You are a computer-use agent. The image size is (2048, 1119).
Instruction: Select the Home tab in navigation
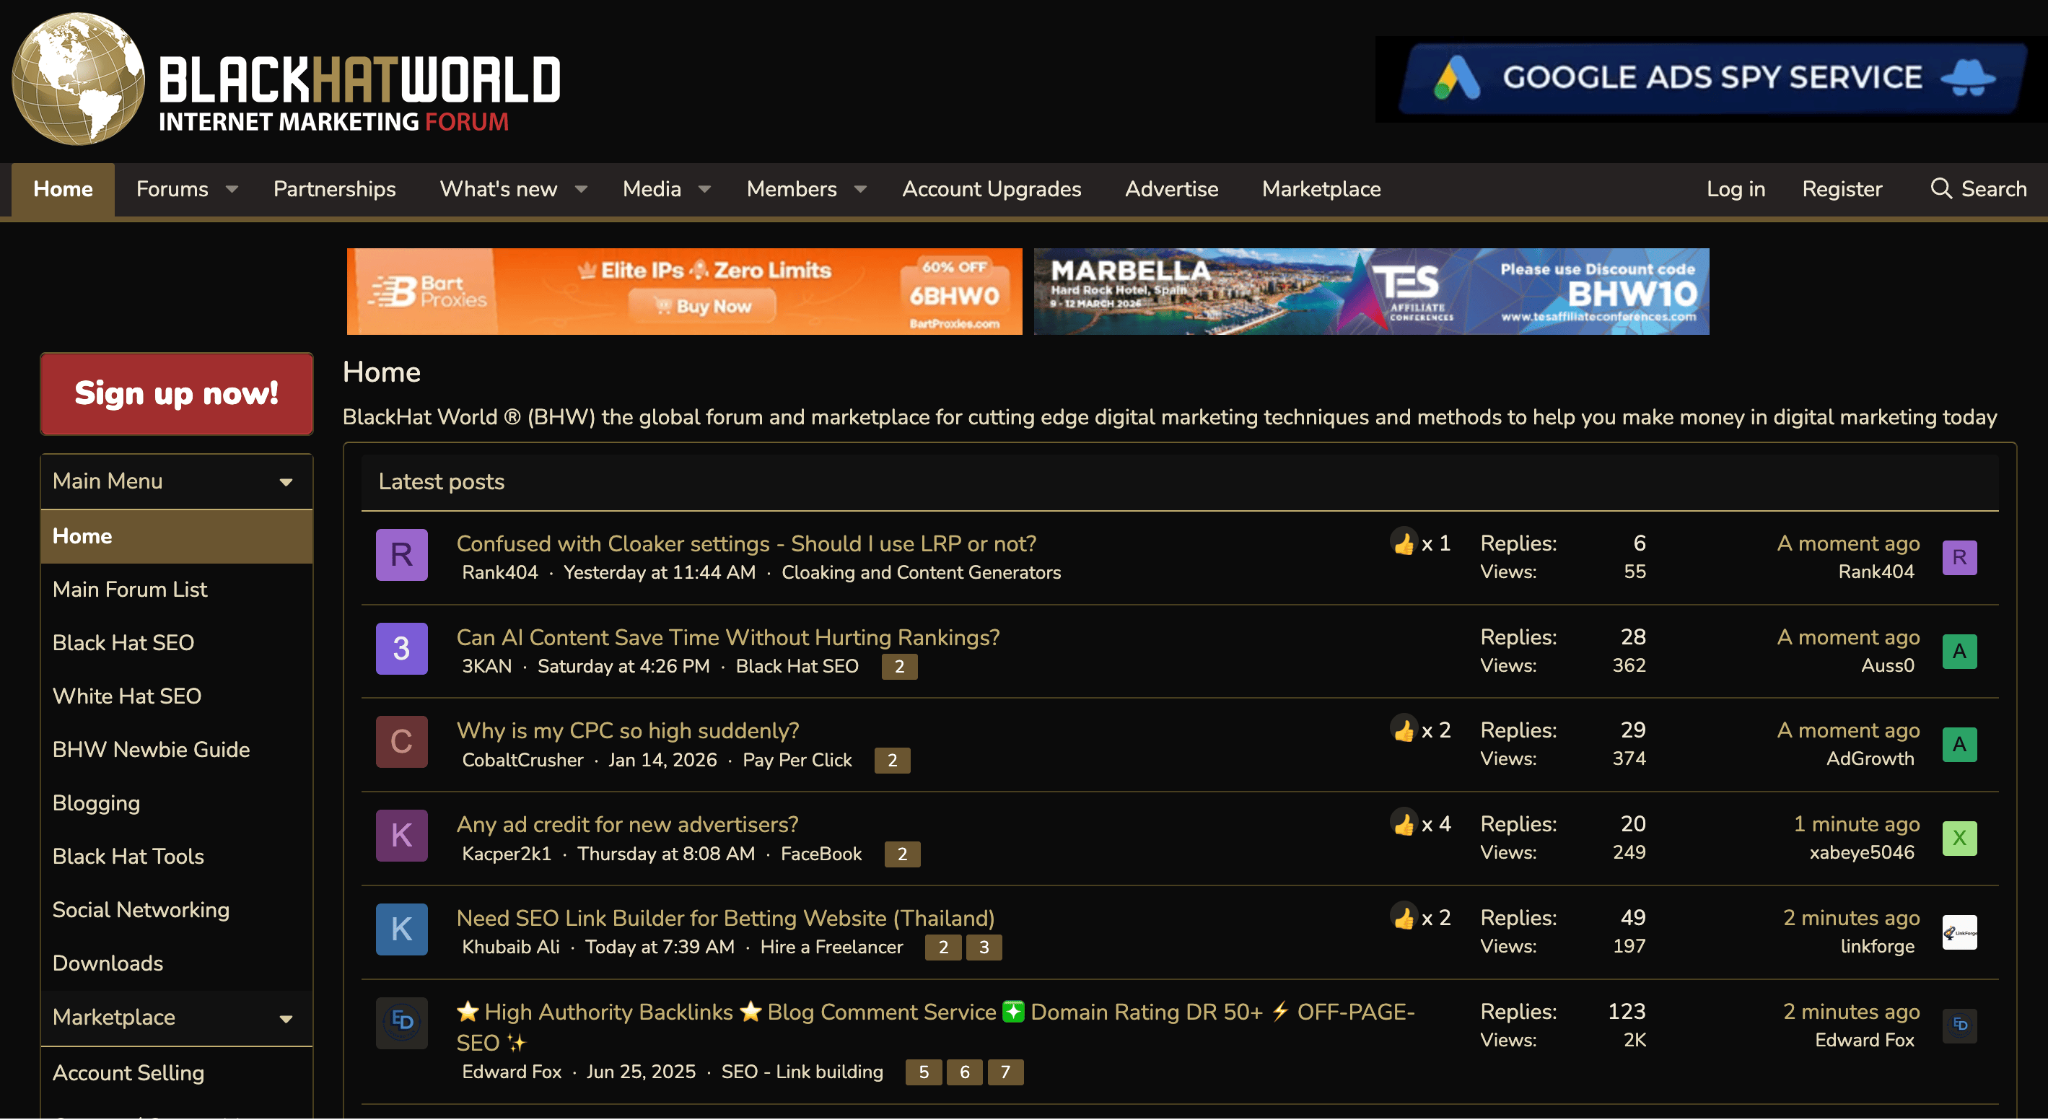pyautogui.click(x=62, y=189)
